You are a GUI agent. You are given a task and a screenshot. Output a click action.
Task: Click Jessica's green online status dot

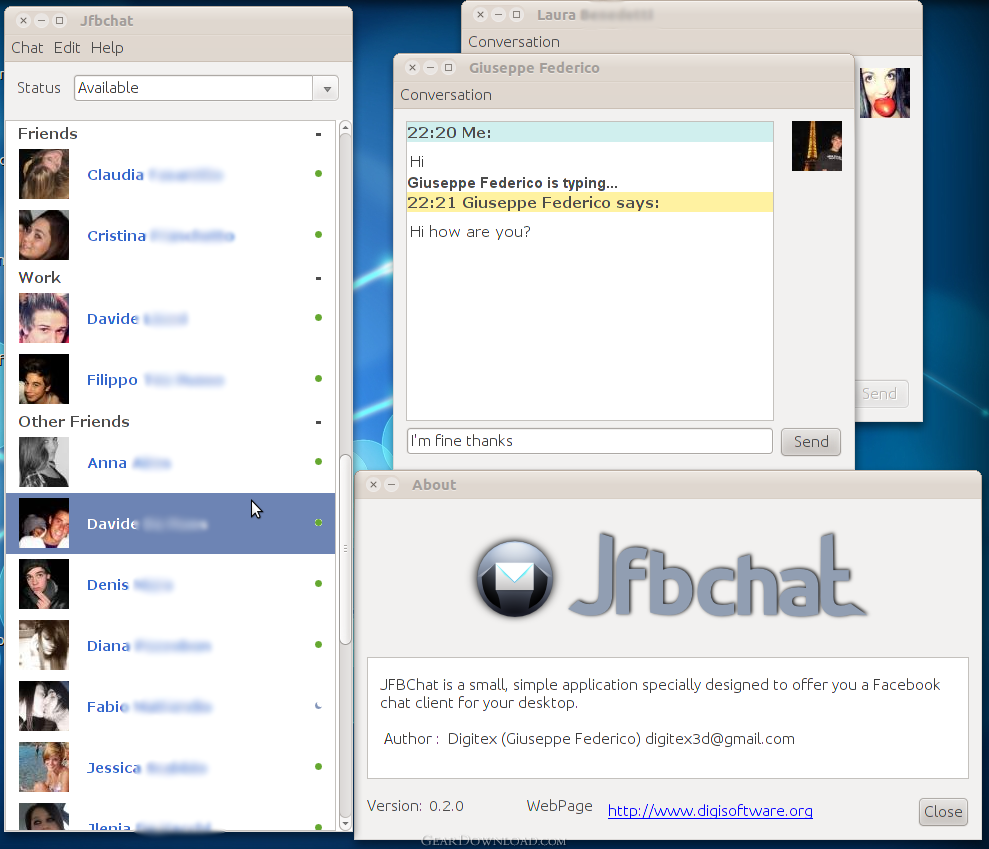point(319,766)
